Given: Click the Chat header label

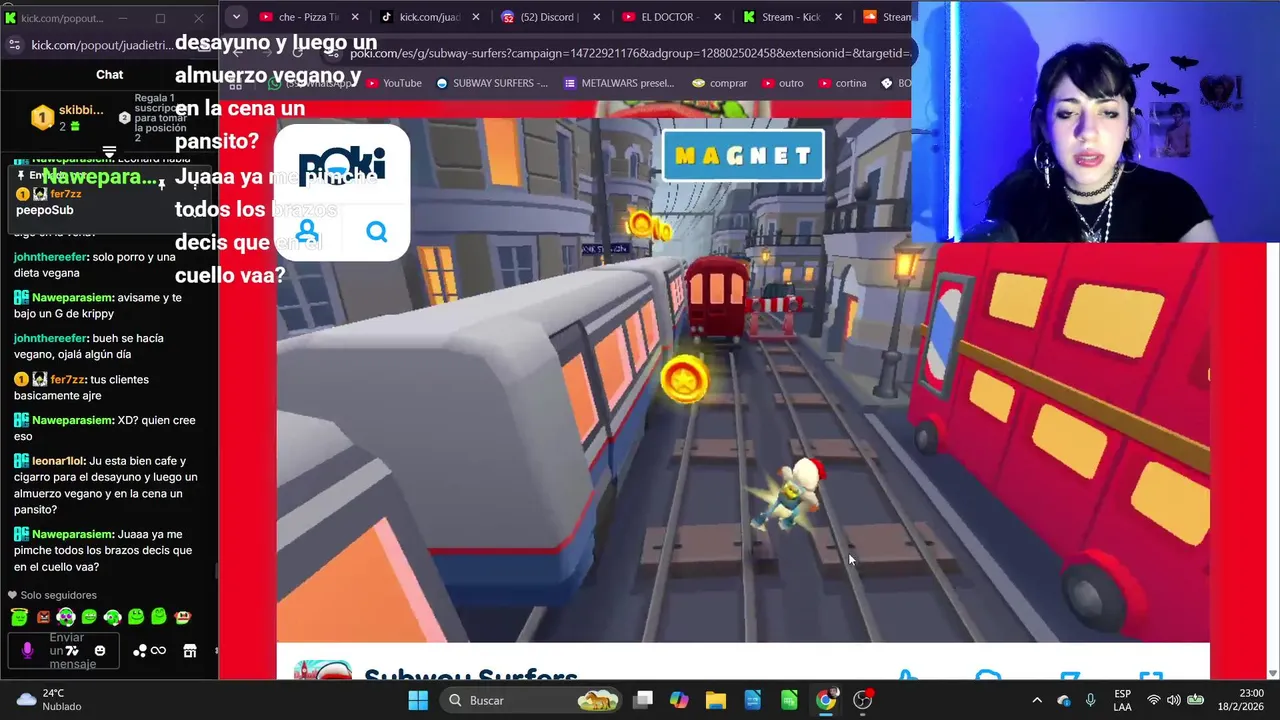Looking at the screenshot, I should click(x=109, y=74).
